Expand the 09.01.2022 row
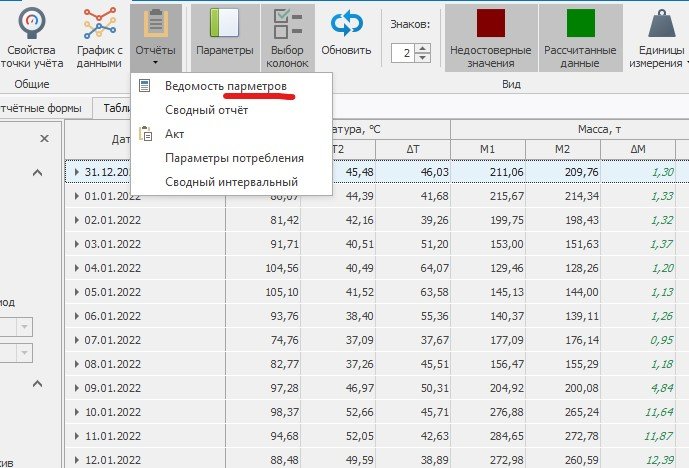 (x=77, y=387)
